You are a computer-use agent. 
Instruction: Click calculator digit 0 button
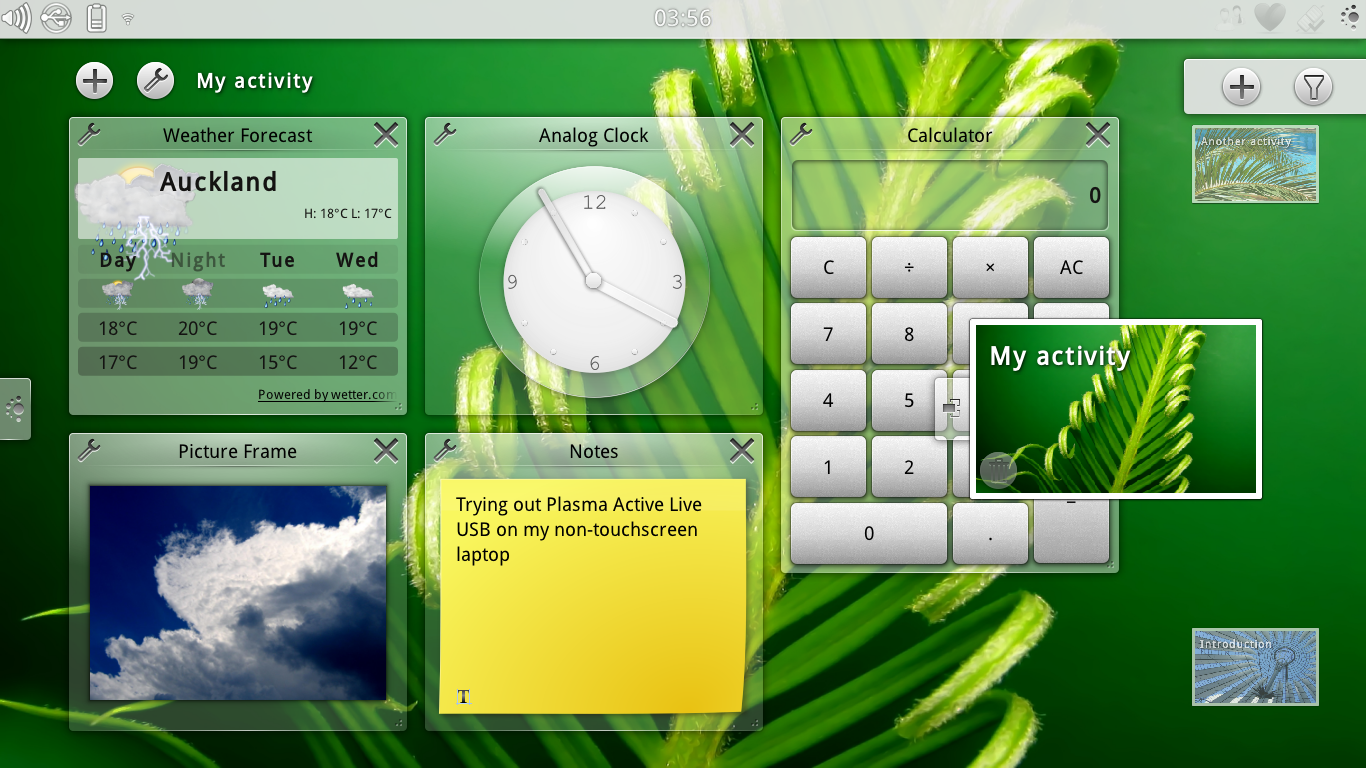point(869,533)
